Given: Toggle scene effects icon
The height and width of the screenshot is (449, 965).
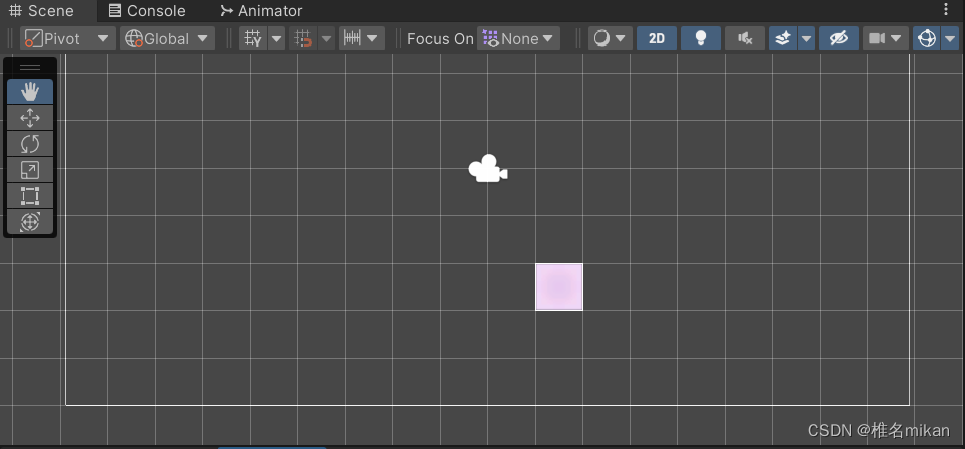Looking at the screenshot, I should [783, 38].
